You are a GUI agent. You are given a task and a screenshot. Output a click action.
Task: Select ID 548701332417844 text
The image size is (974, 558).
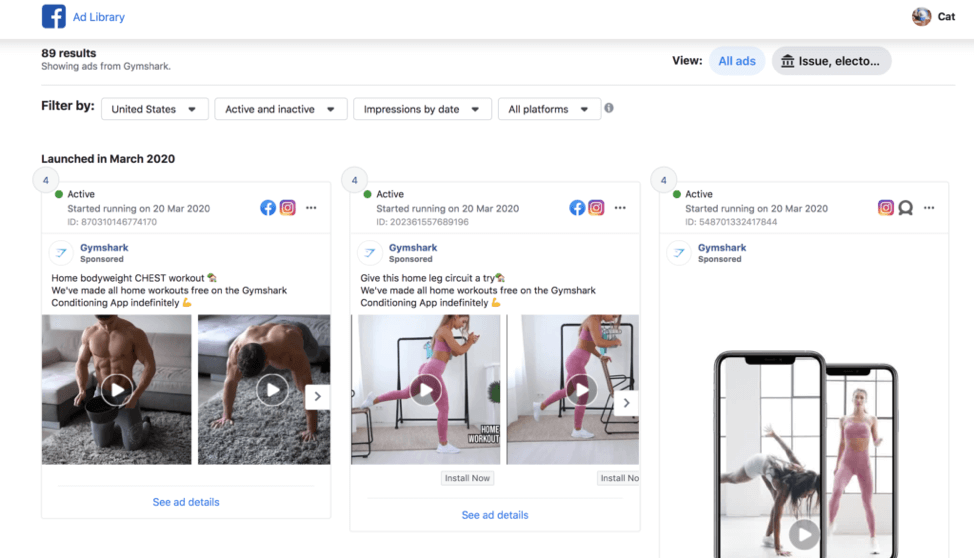tap(731, 222)
